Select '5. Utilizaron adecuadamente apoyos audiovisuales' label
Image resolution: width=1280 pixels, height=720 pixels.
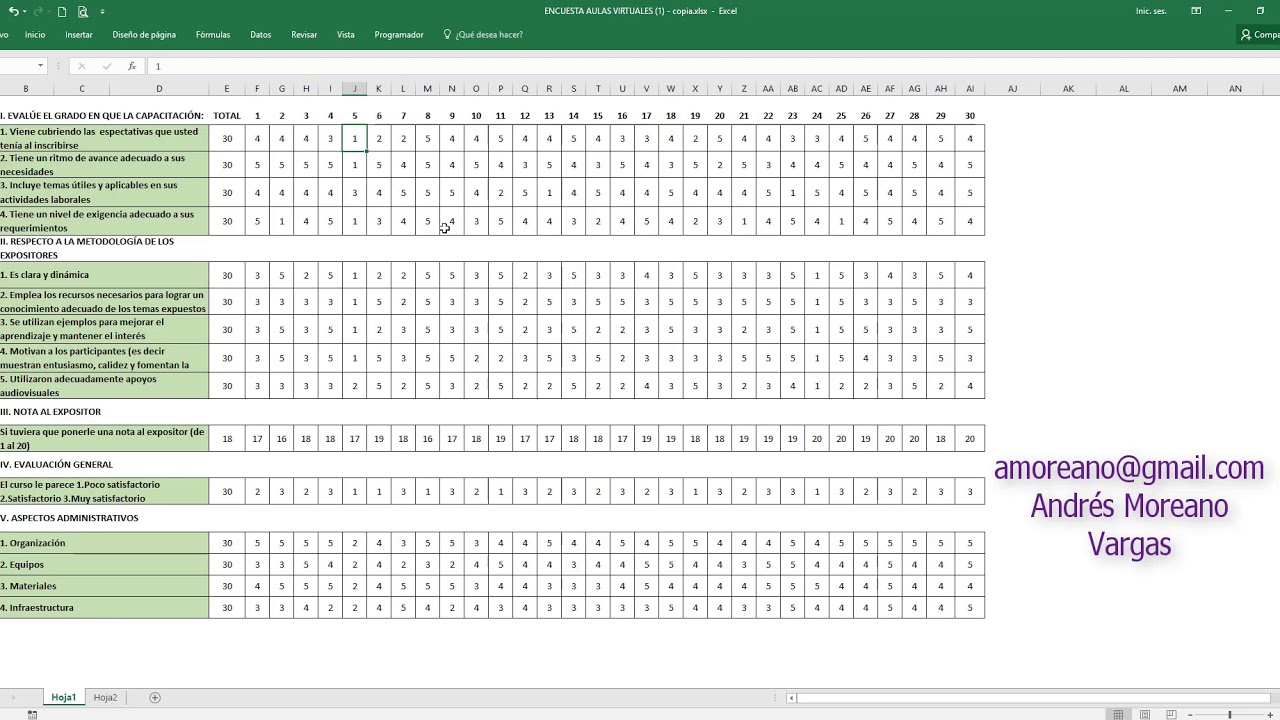(104, 386)
